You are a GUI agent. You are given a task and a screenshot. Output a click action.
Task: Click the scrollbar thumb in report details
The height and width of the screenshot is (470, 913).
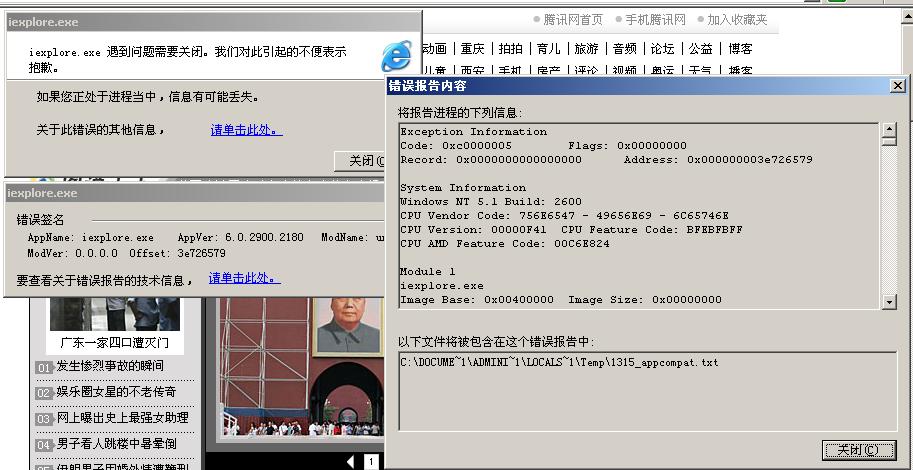pos(889,141)
